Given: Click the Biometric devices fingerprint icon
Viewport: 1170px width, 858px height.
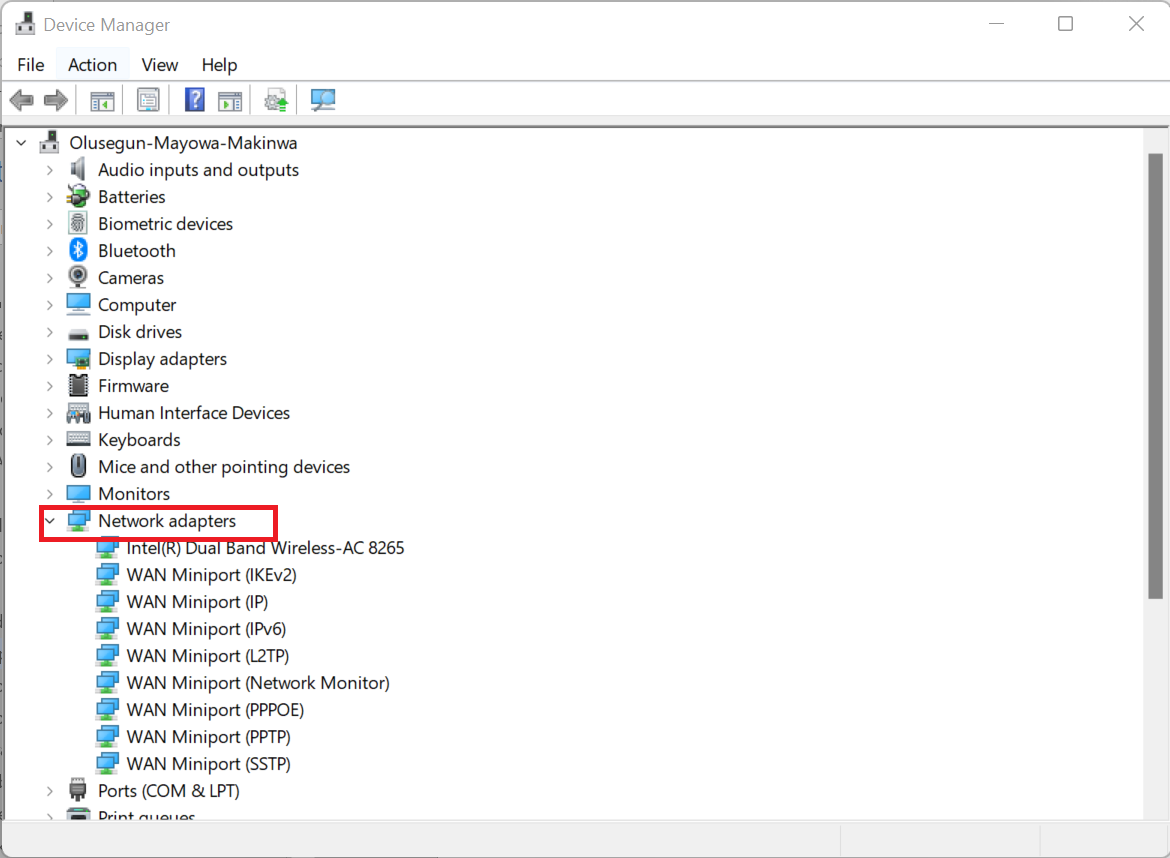Looking at the screenshot, I should (x=78, y=224).
